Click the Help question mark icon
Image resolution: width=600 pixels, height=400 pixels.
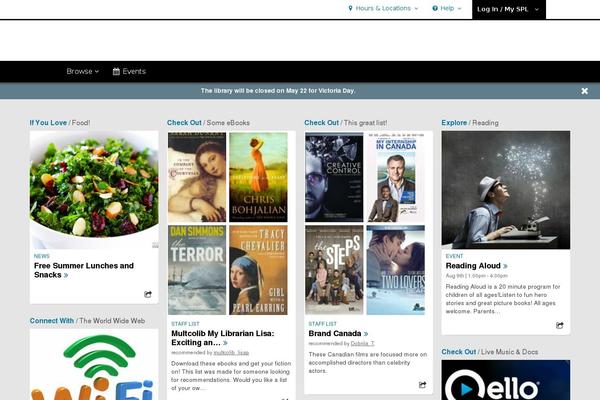click(x=435, y=8)
